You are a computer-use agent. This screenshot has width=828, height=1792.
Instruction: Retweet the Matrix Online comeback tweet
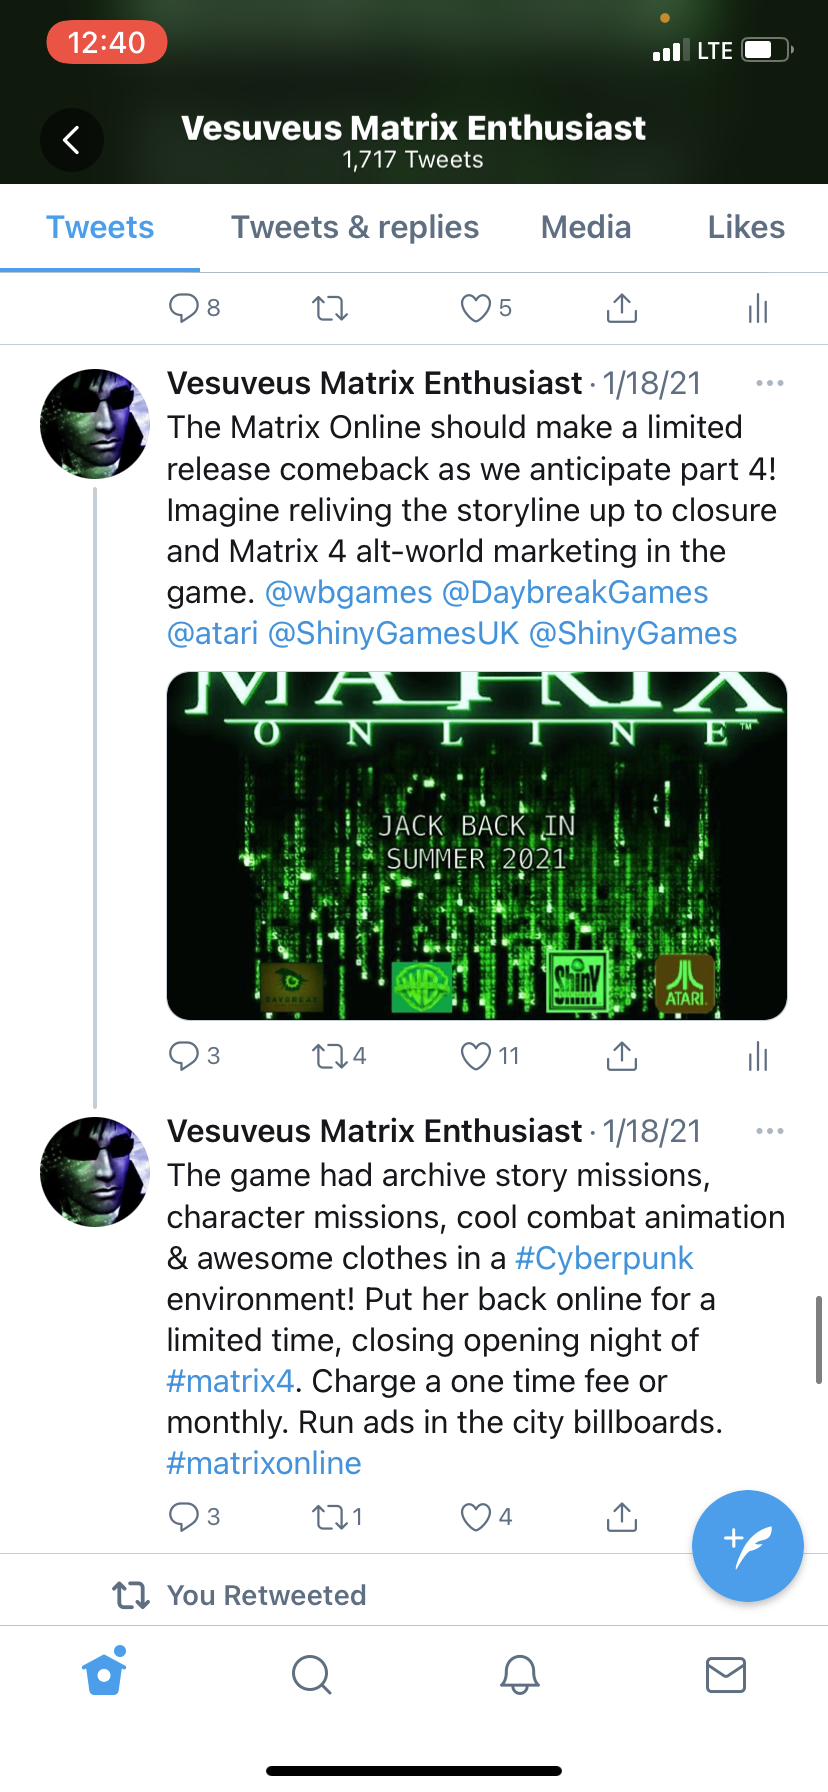point(328,1056)
